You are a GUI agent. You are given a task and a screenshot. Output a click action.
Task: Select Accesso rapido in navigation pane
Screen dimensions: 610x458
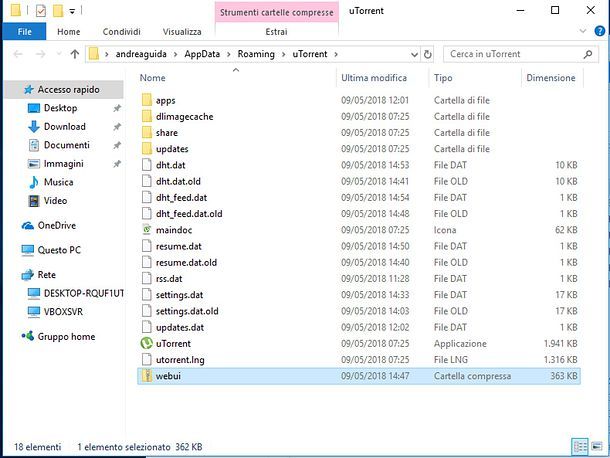pos(64,89)
